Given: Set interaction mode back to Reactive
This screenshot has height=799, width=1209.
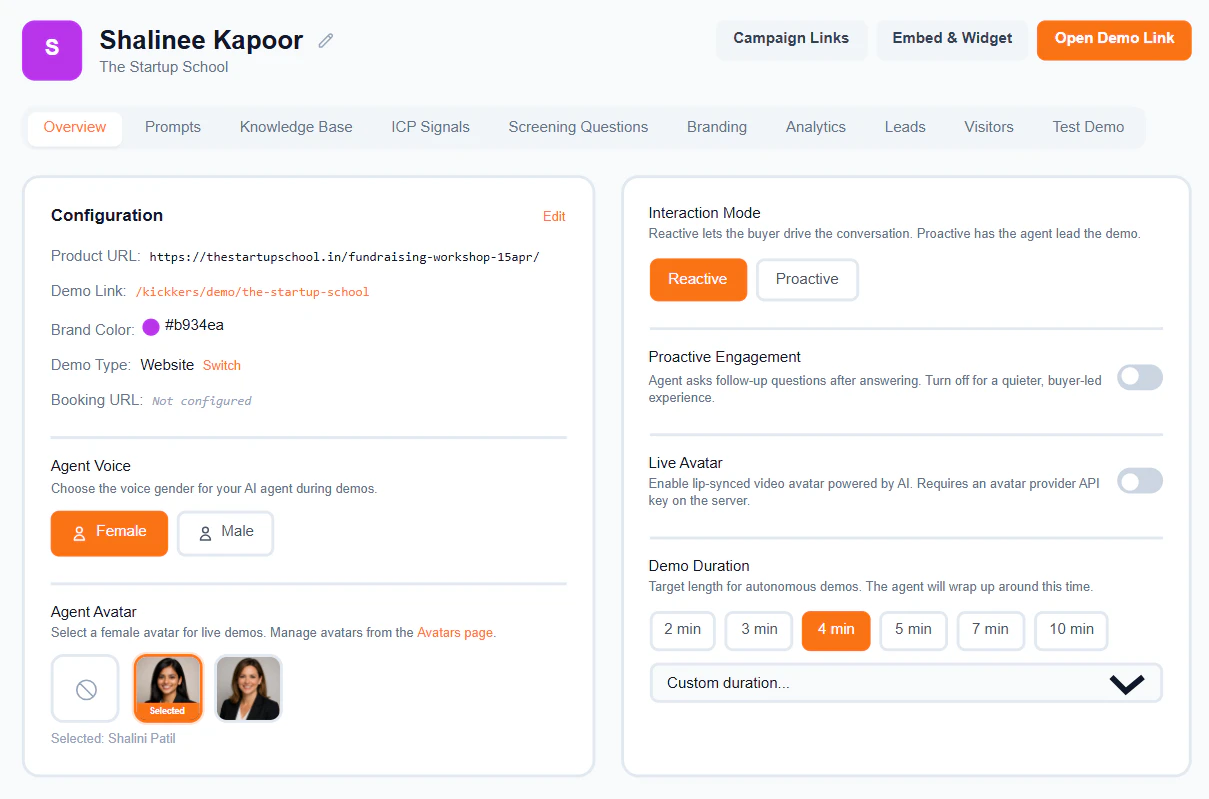Looking at the screenshot, I should click(x=698, y=280).
